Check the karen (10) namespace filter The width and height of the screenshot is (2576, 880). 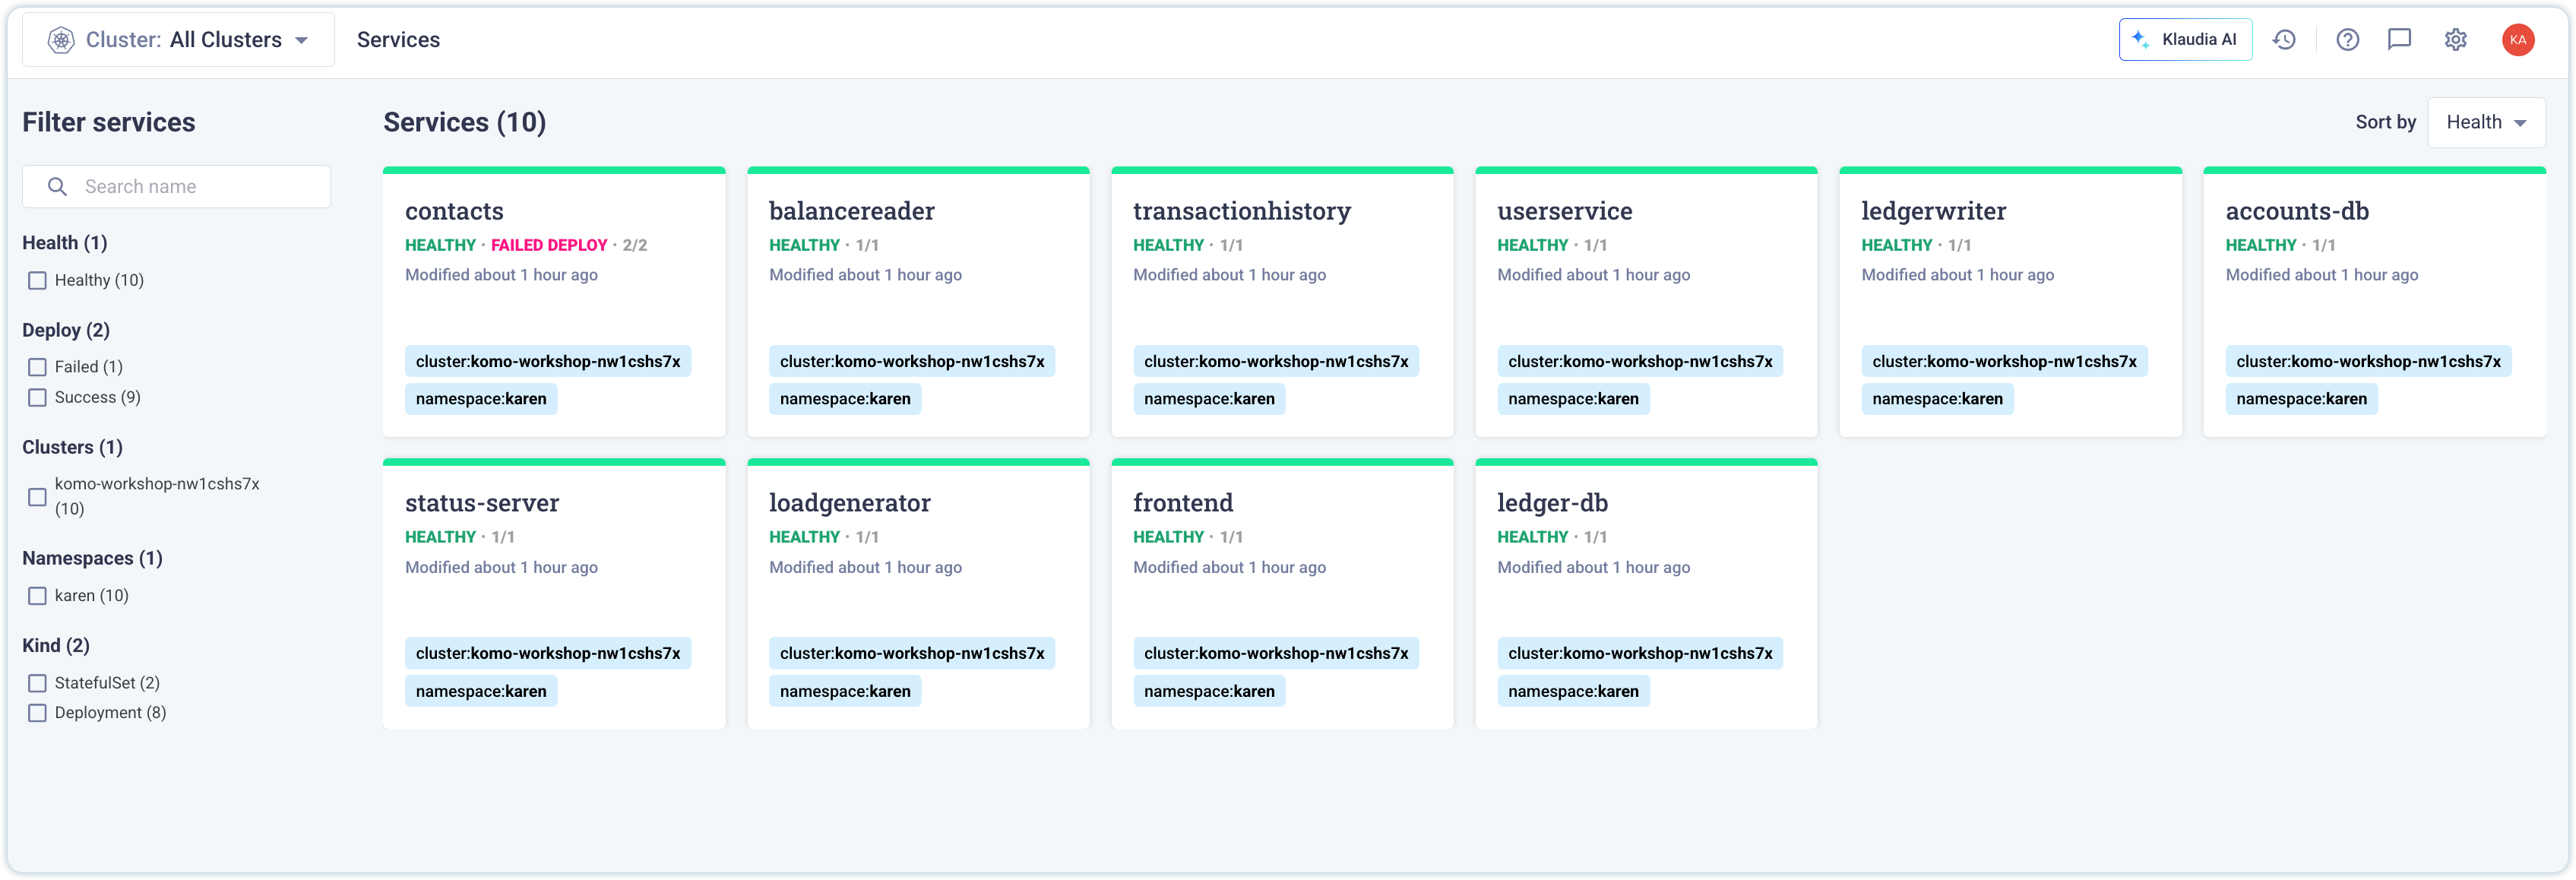coord(37,596)
